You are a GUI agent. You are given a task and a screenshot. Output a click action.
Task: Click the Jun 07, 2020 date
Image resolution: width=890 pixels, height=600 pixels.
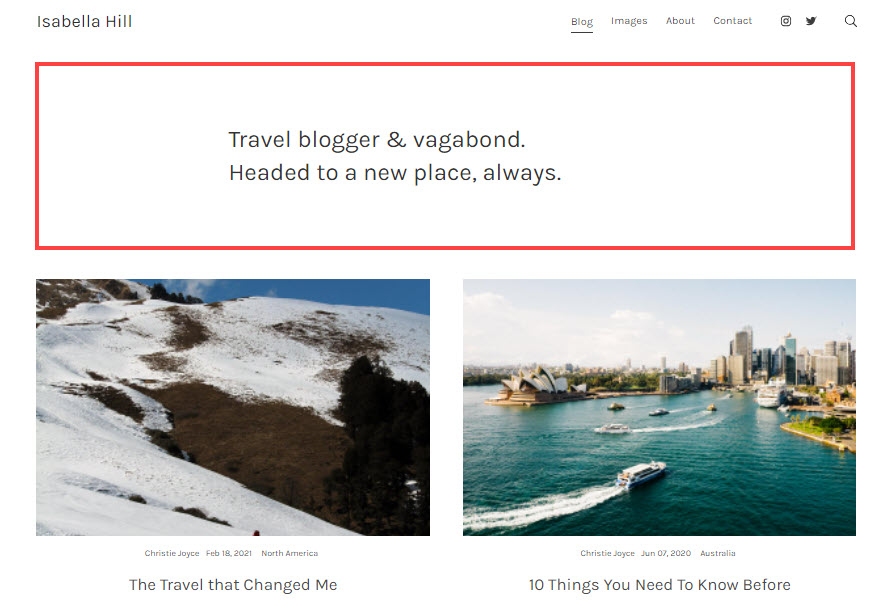click(x=666, y=553)
